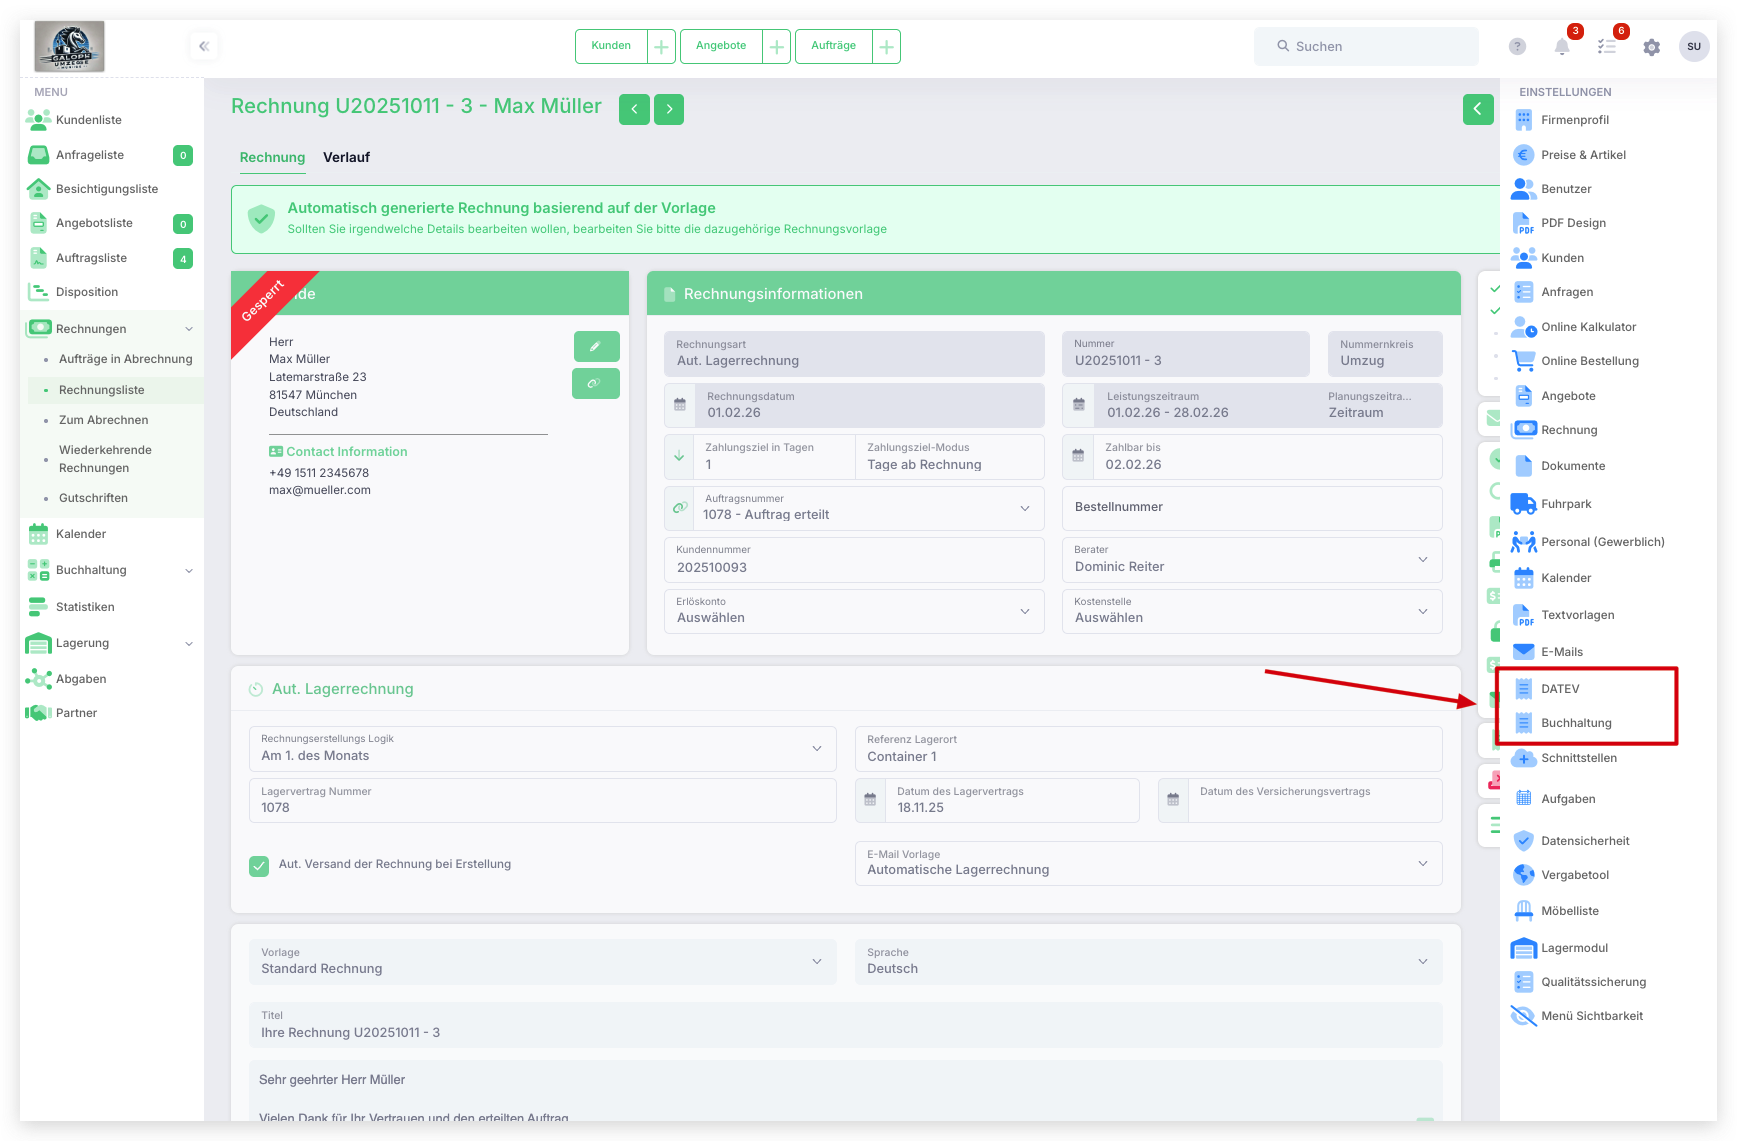1737x1141 pixels.
Task: Open the Erlöskonto Auswählen dropdown
Action: pyautogui.click(x=854, y=611)
